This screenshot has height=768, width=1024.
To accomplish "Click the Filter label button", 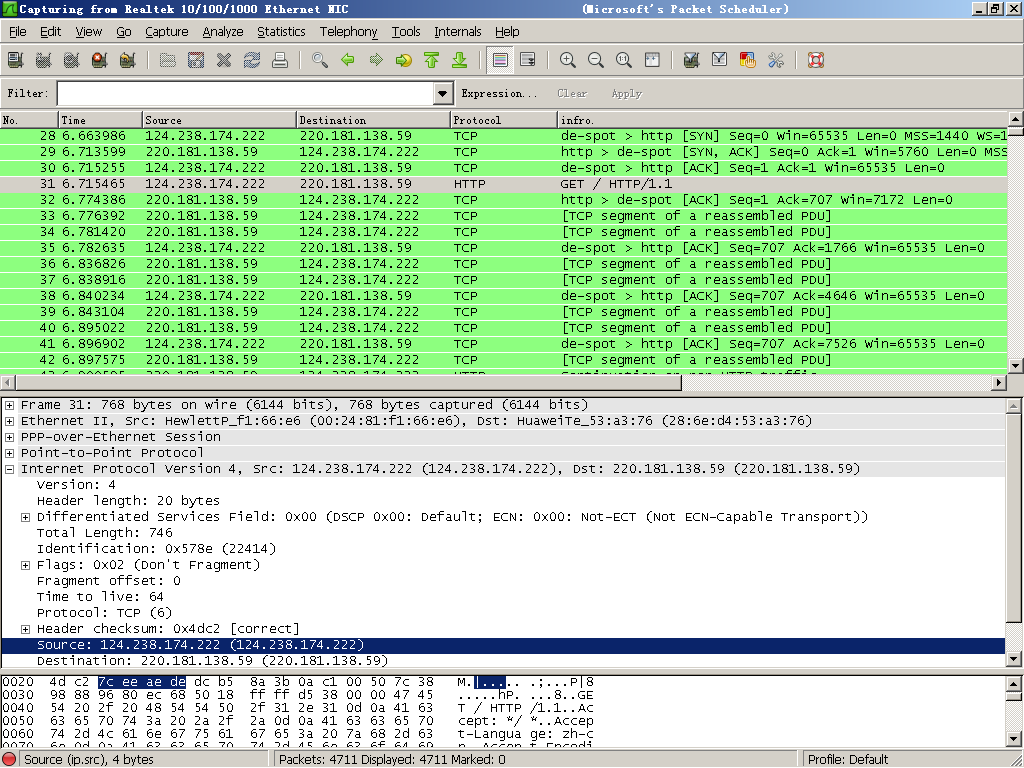I will (x=27, y=93).
